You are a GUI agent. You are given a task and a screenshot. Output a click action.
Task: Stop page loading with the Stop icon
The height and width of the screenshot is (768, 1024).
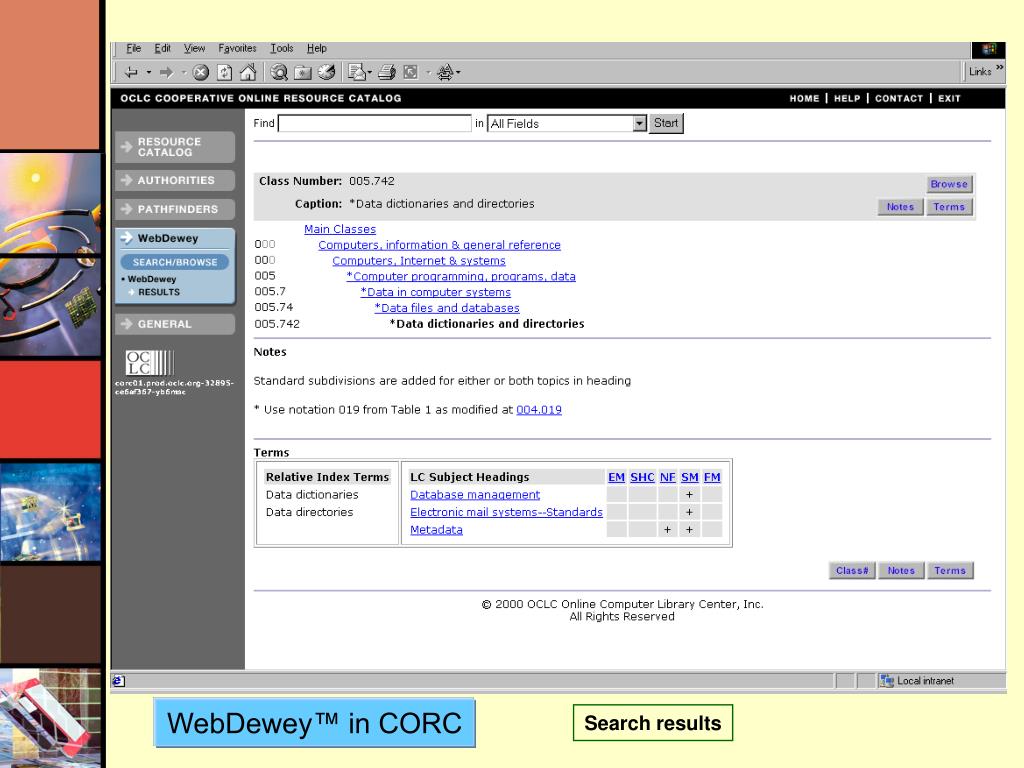[x=200, y=72]
